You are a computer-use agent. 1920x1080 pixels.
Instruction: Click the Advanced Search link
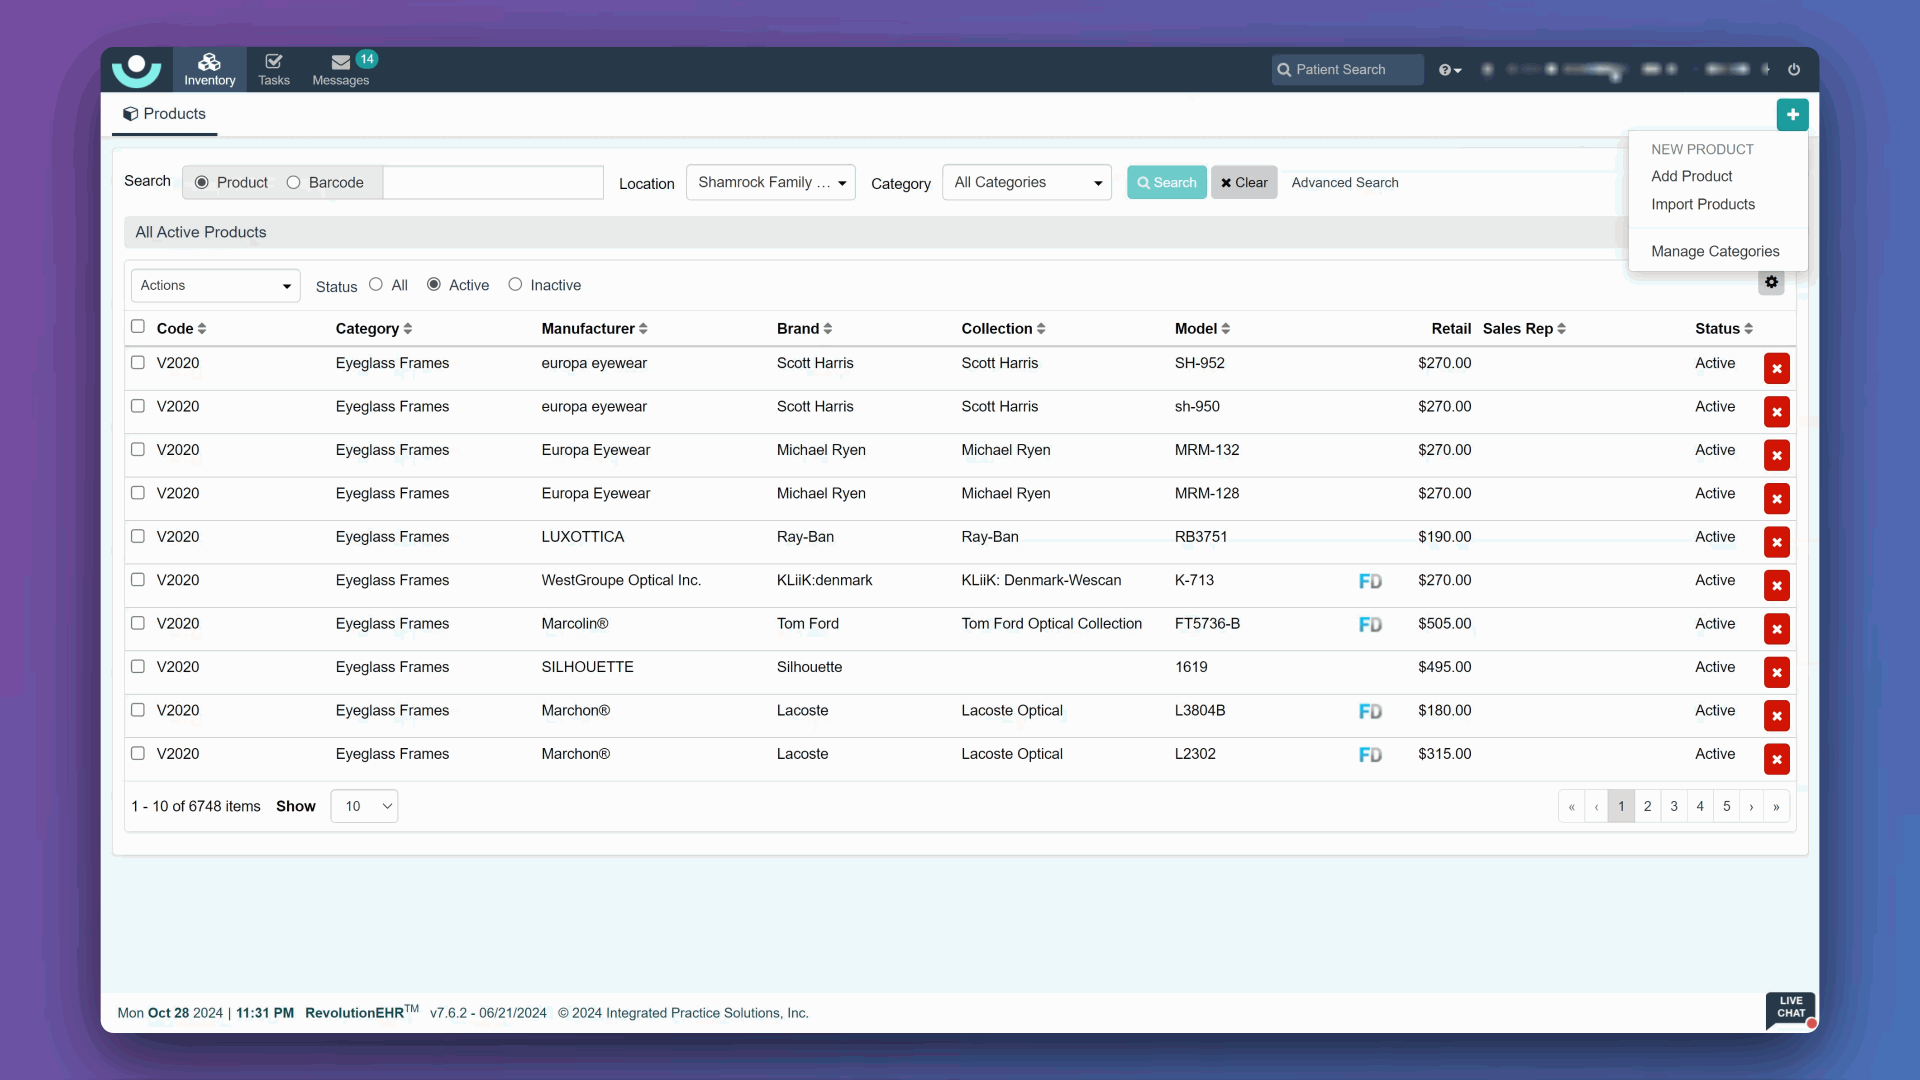pos(1344,183)
